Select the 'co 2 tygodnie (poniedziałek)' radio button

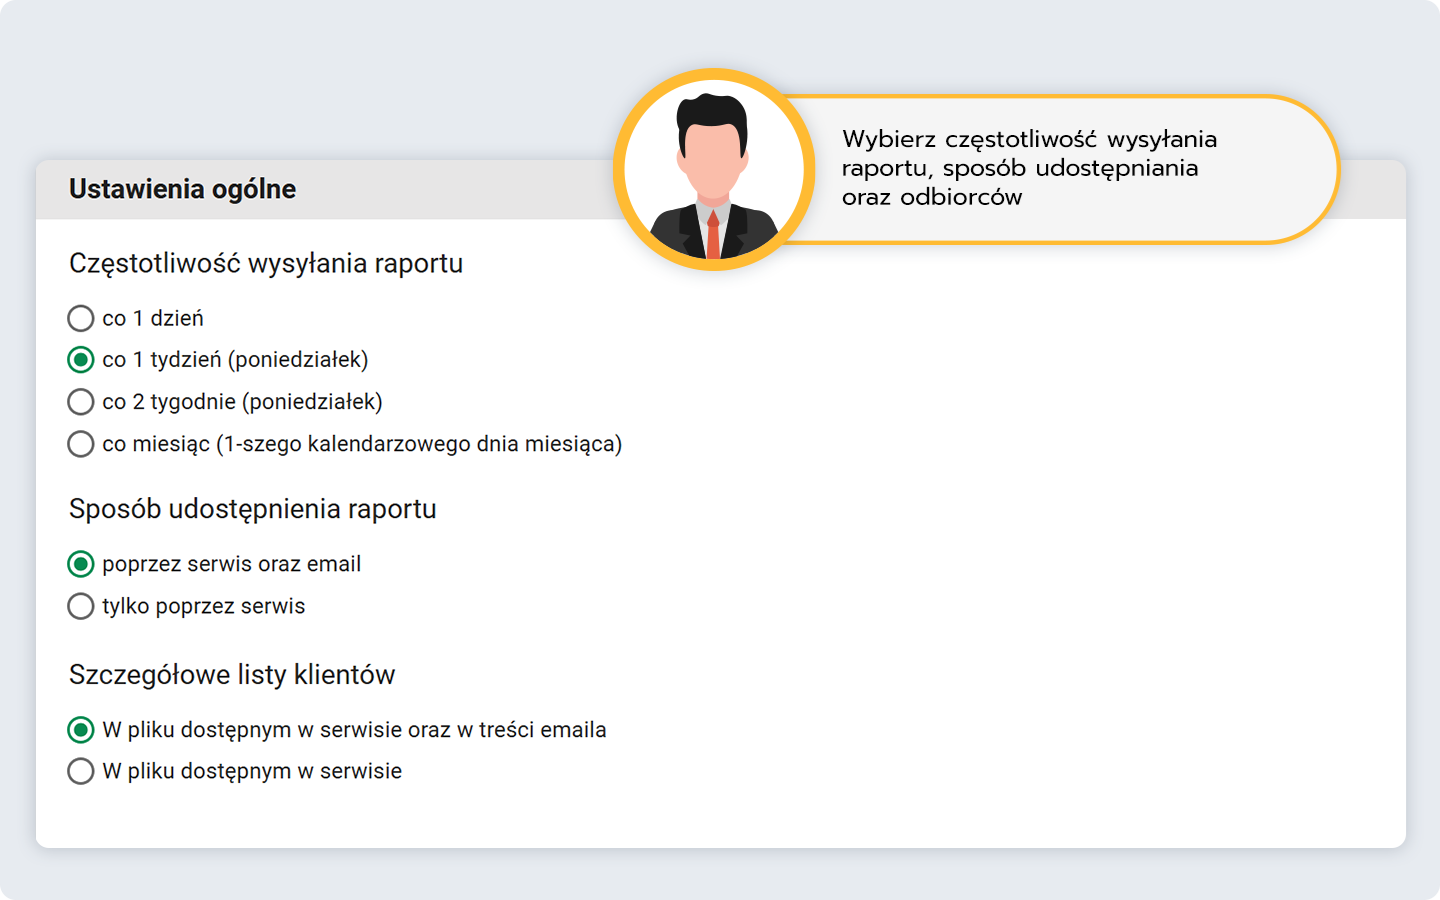click(x=81, y=402)
